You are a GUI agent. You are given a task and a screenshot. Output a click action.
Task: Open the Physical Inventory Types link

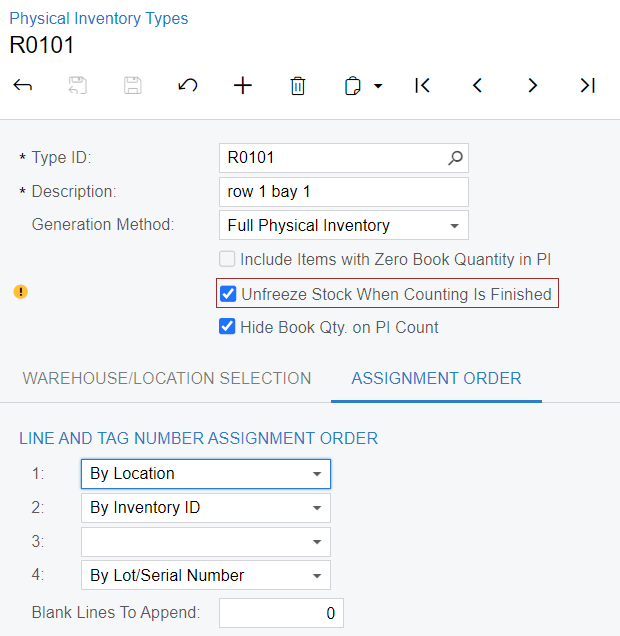(99, 19)
